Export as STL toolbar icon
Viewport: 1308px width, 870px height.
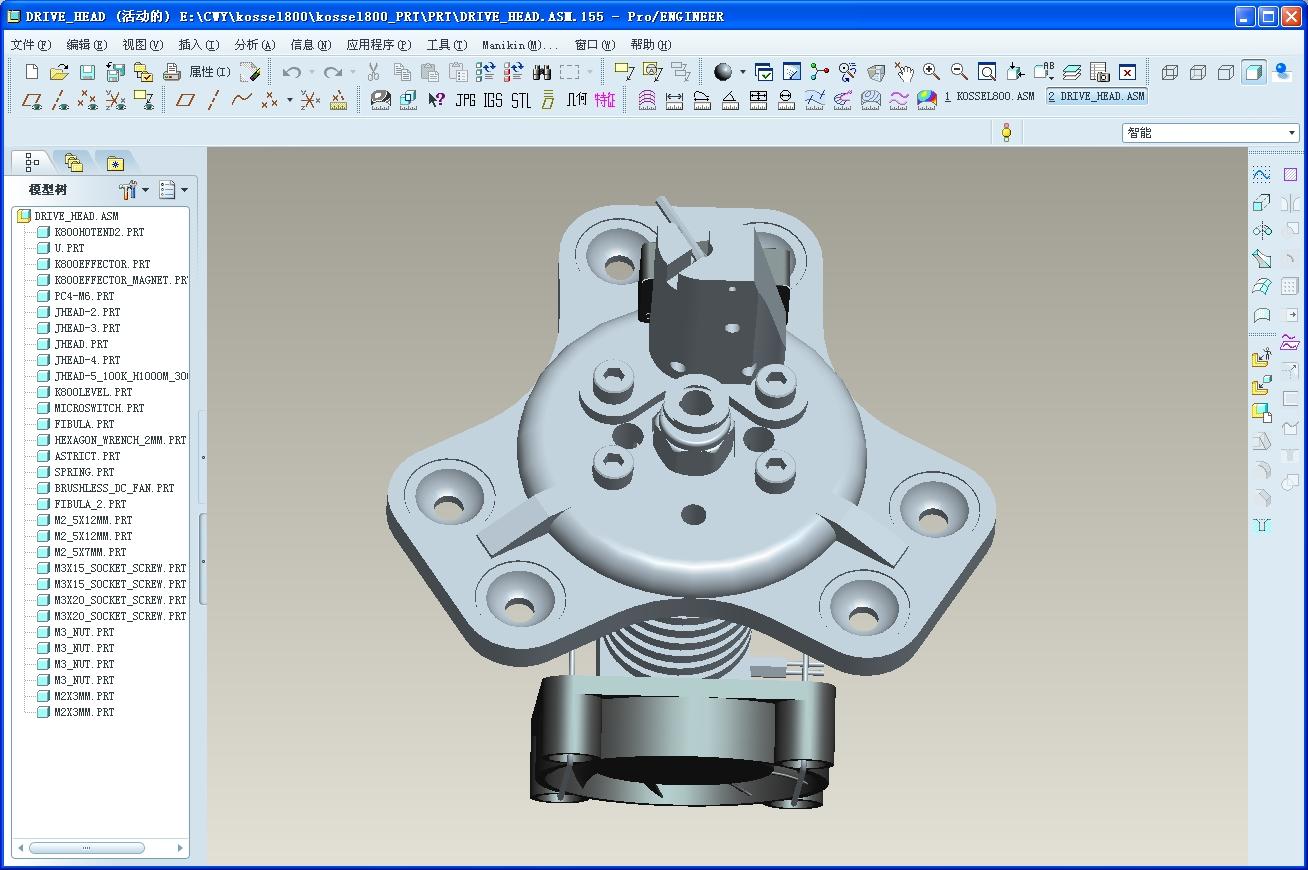point(521,100)
